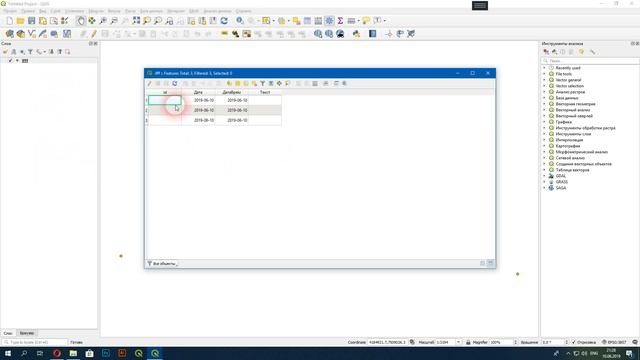Viewport: 640px width, 360px height.
Task: Reload the attribute table
Action: pos(175,83)
